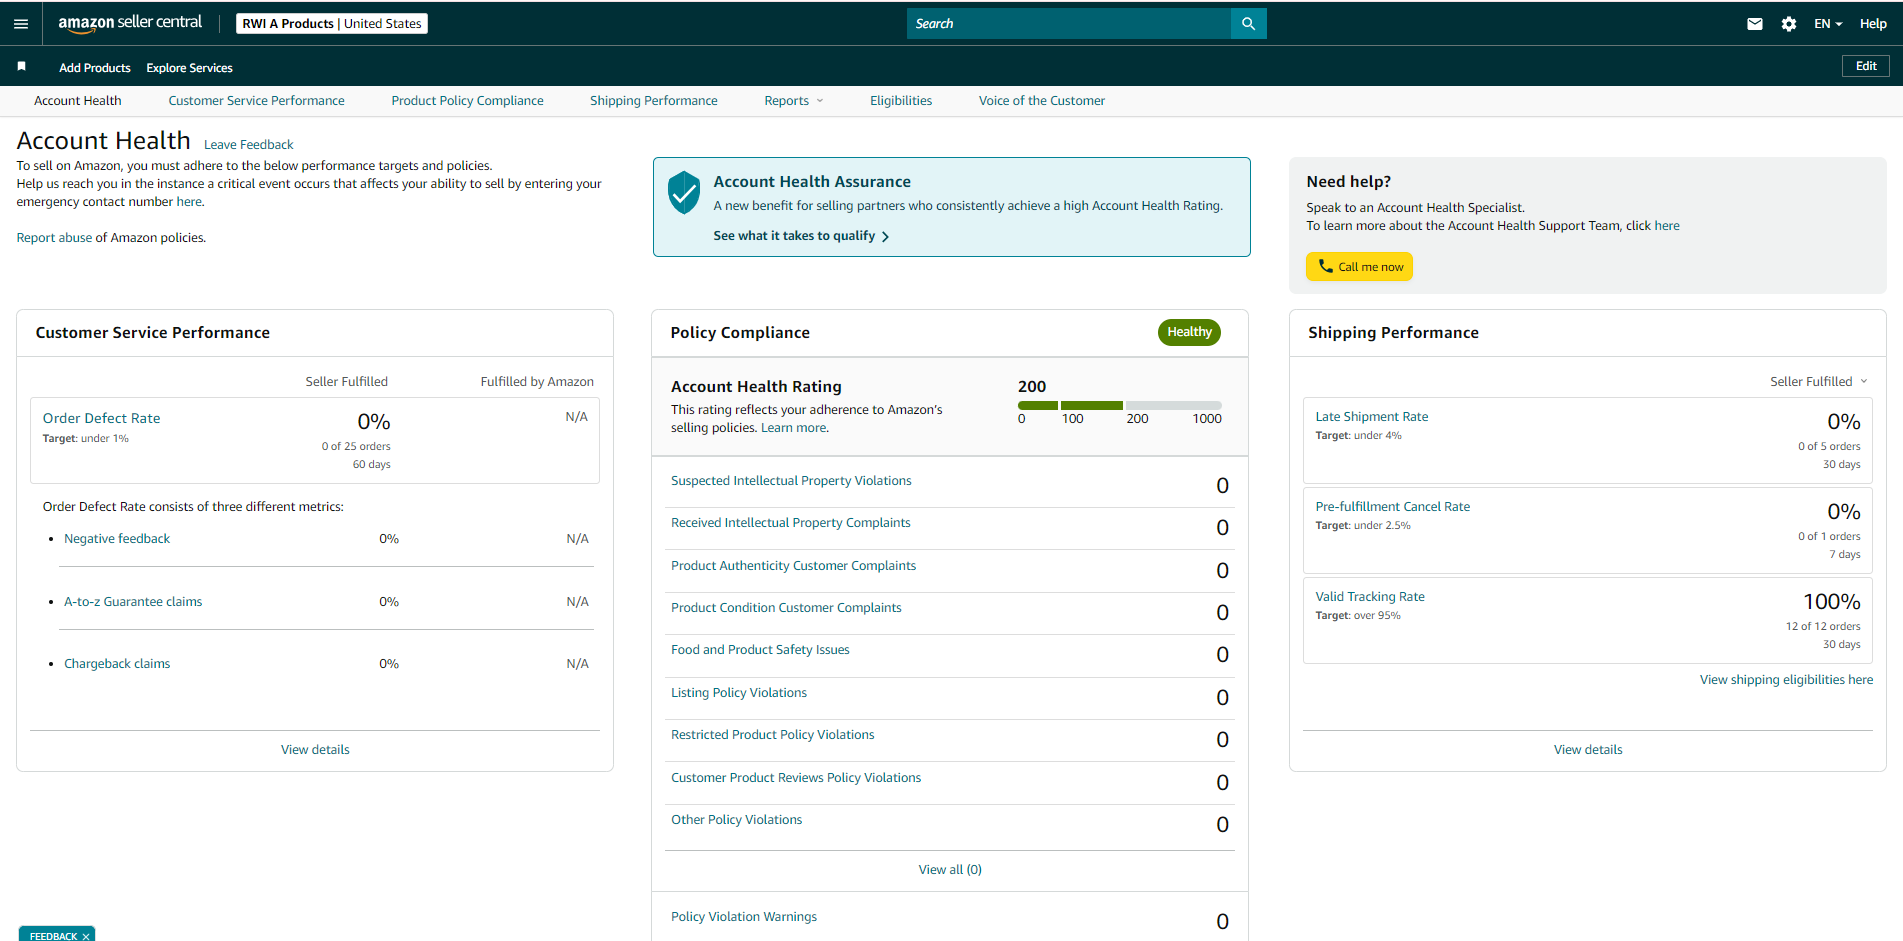Click Report abuse link
Screen dimensions: 1903x941
click(54, 238)
